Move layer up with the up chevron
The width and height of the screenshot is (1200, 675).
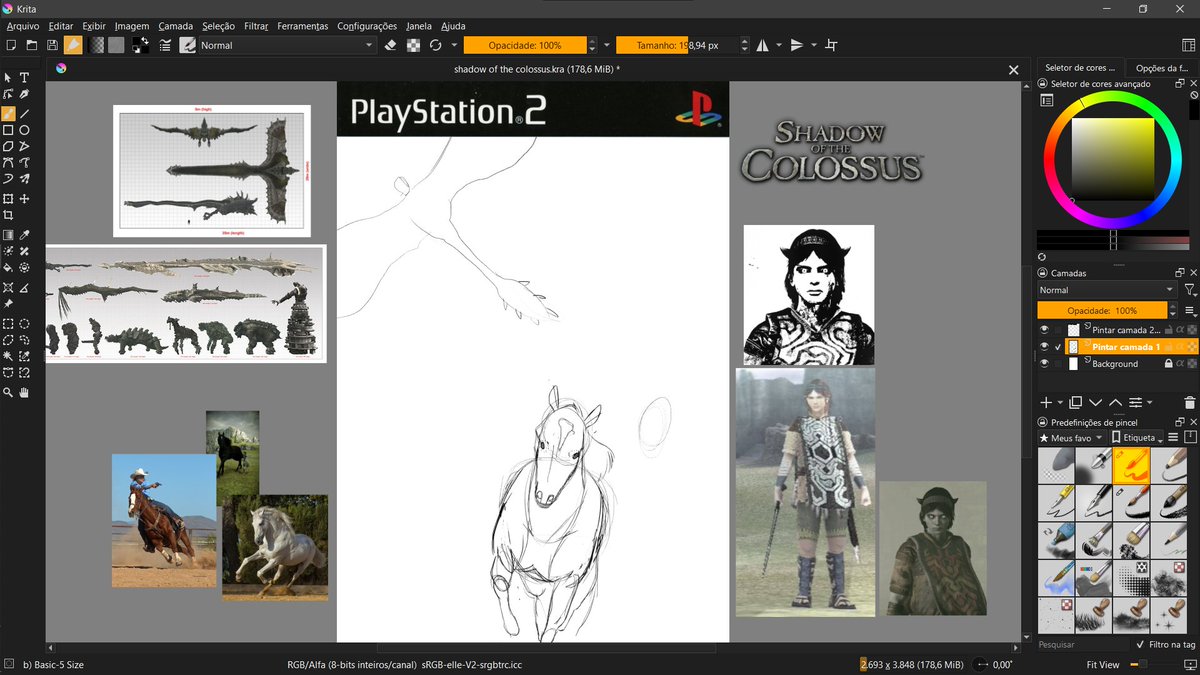pos(1115,402)
